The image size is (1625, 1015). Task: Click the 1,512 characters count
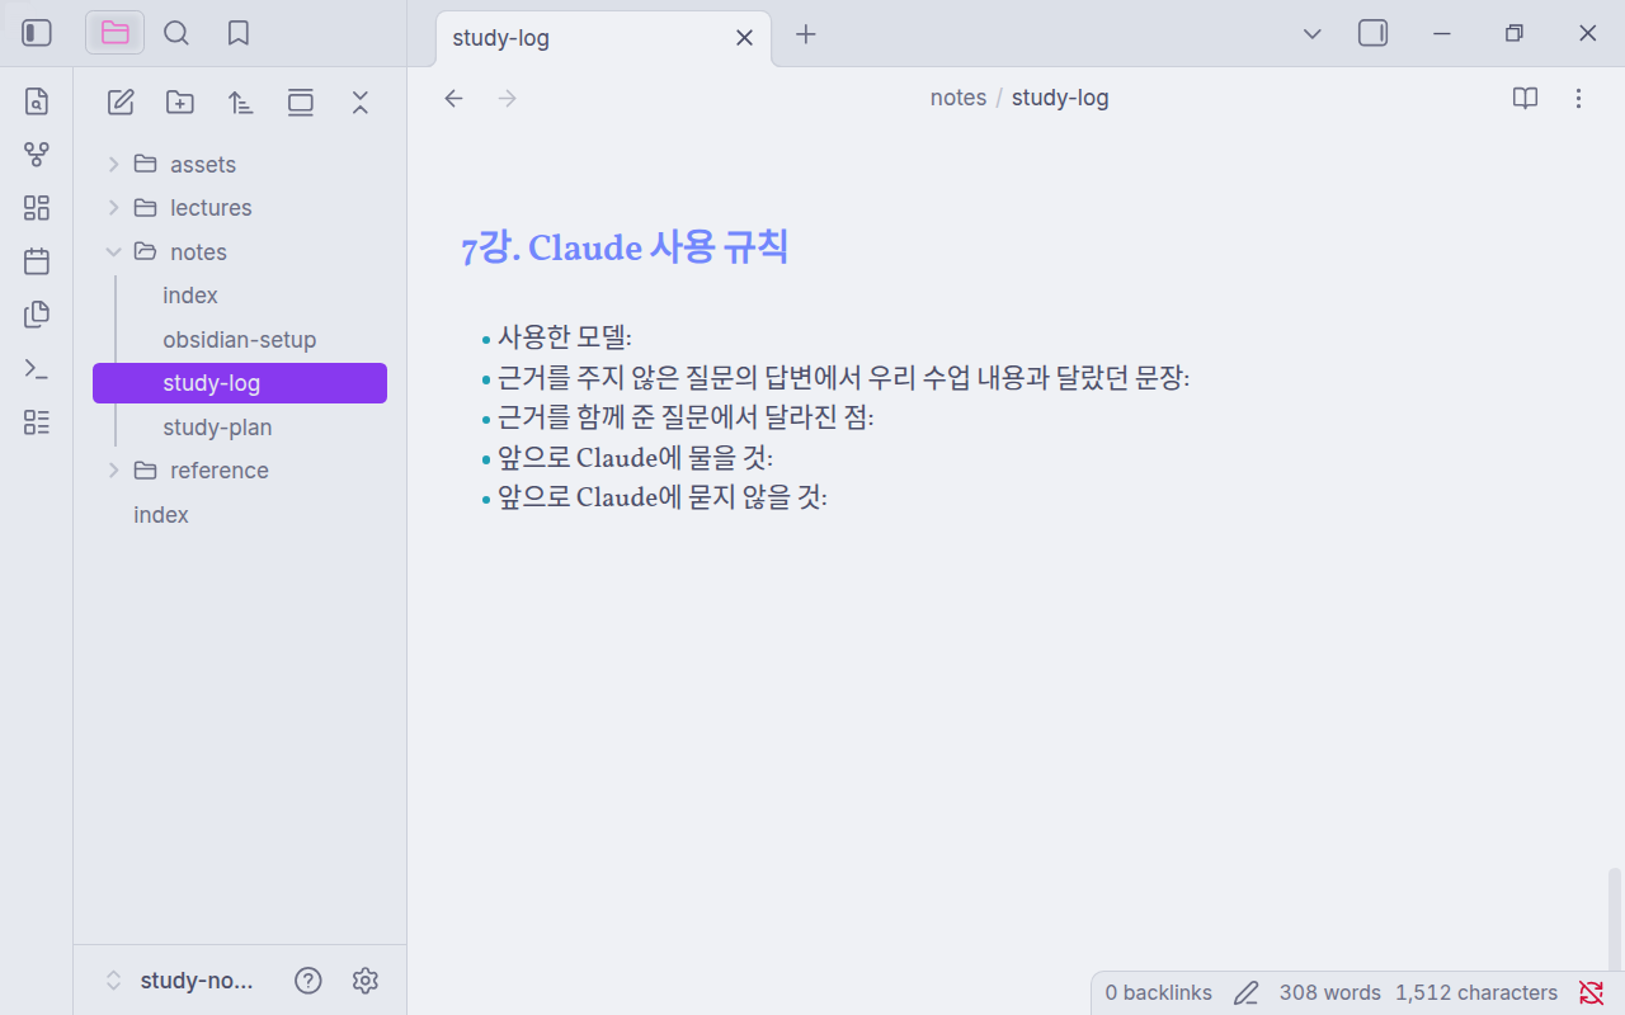1476,992
